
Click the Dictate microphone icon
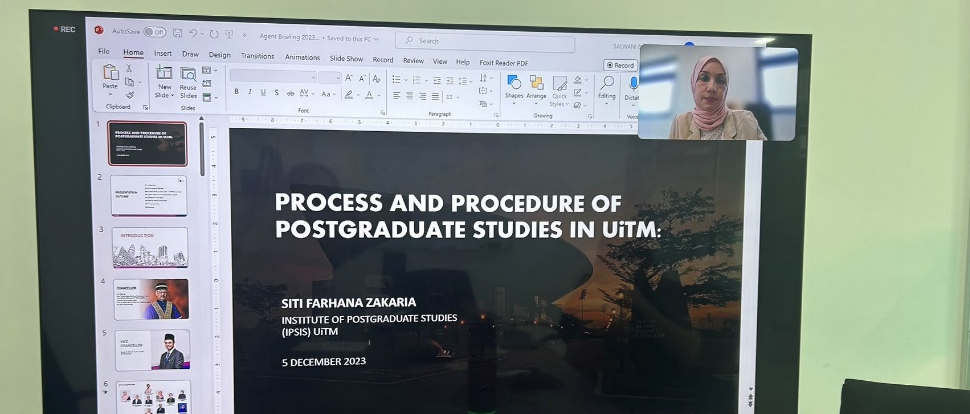(x=633, y=84)
